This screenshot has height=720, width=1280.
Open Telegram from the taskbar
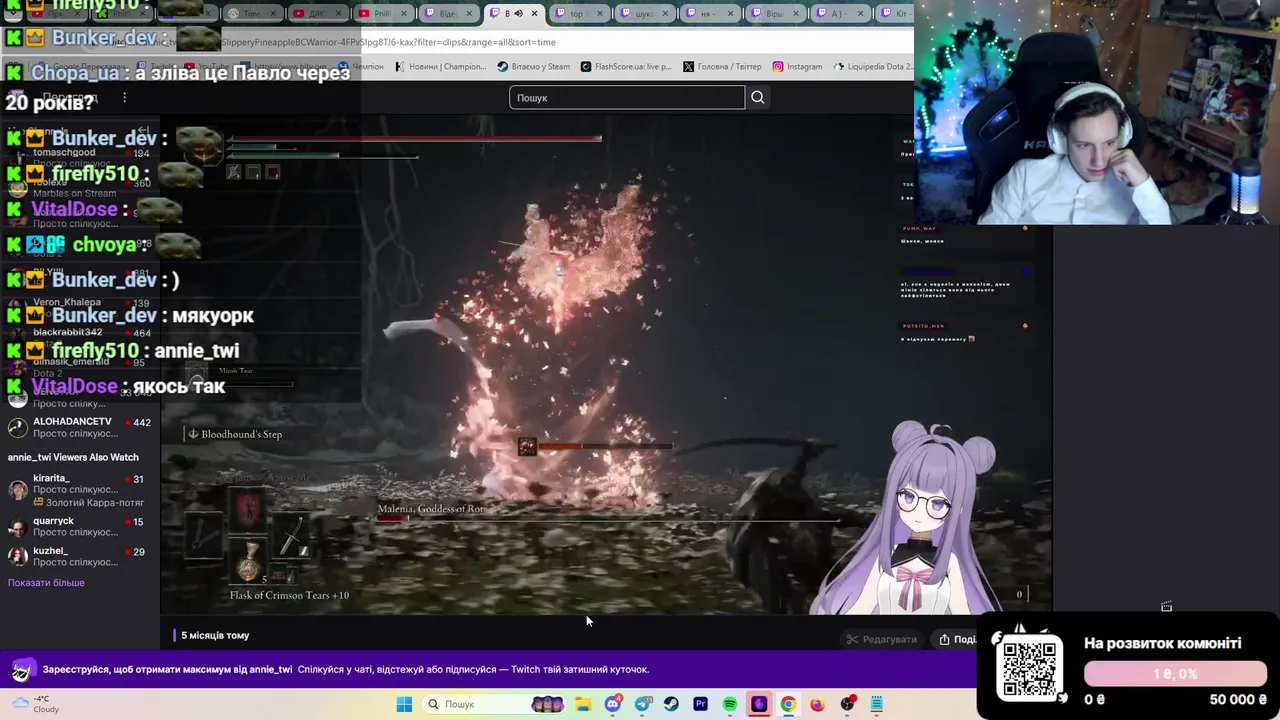(642, 704)
